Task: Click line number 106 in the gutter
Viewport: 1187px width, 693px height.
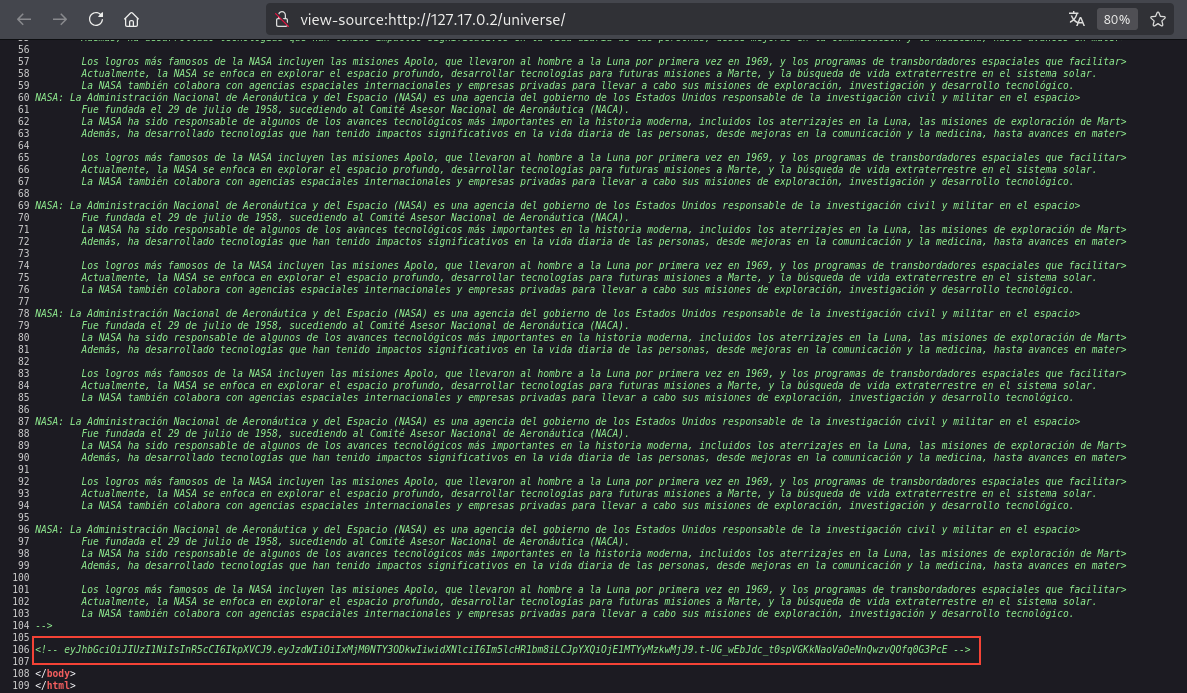Action: point(20,649)
